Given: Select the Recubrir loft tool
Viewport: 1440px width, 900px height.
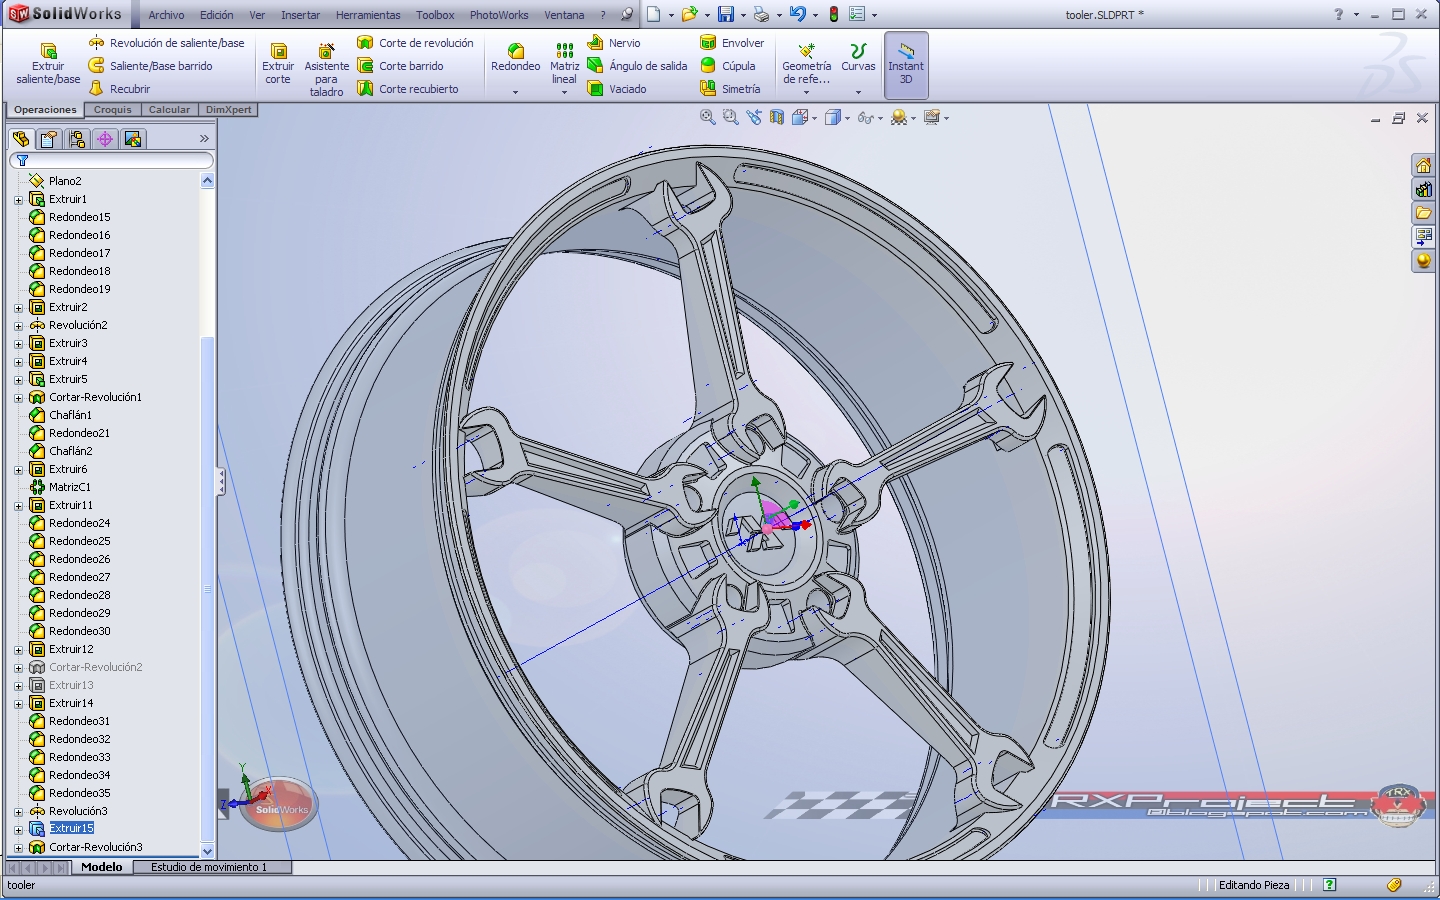Looking at the screenshot, I should [119, 89].
